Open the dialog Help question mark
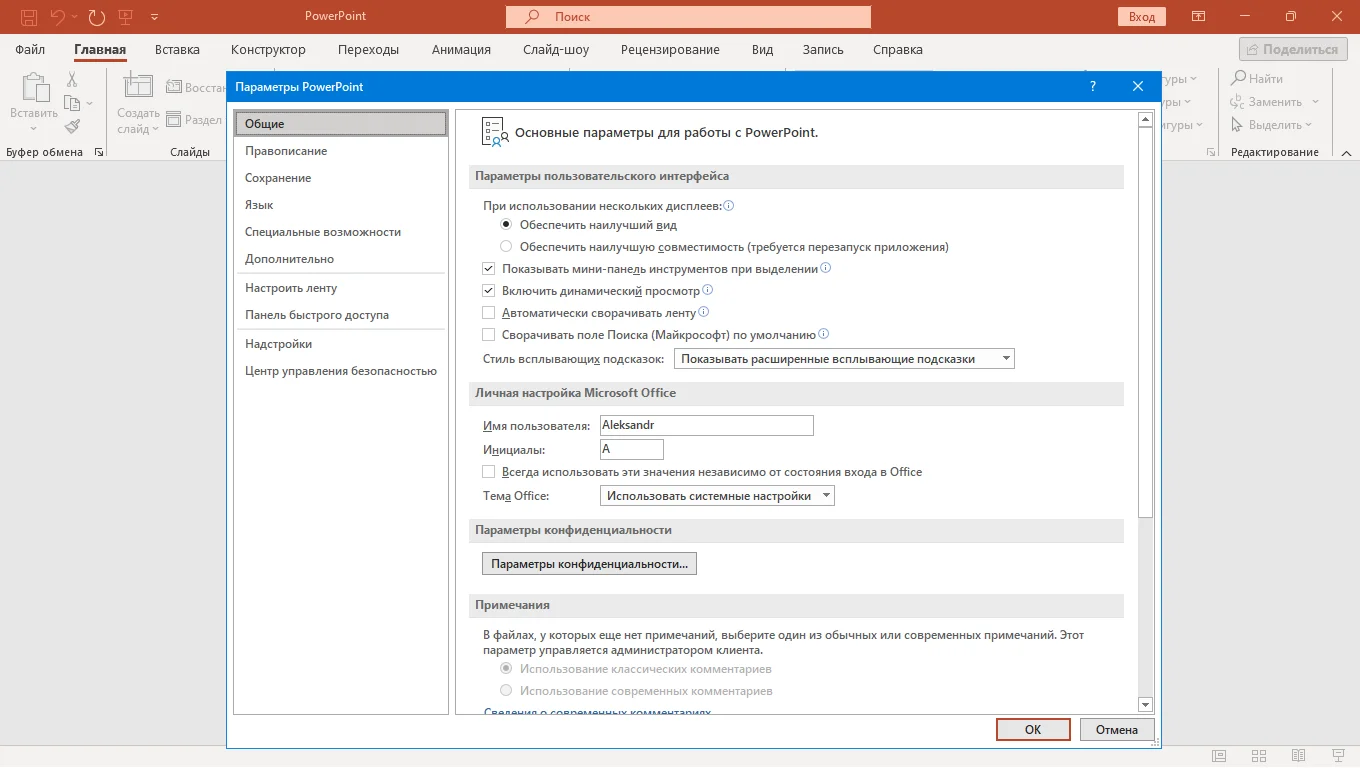 pos(1092,87)
